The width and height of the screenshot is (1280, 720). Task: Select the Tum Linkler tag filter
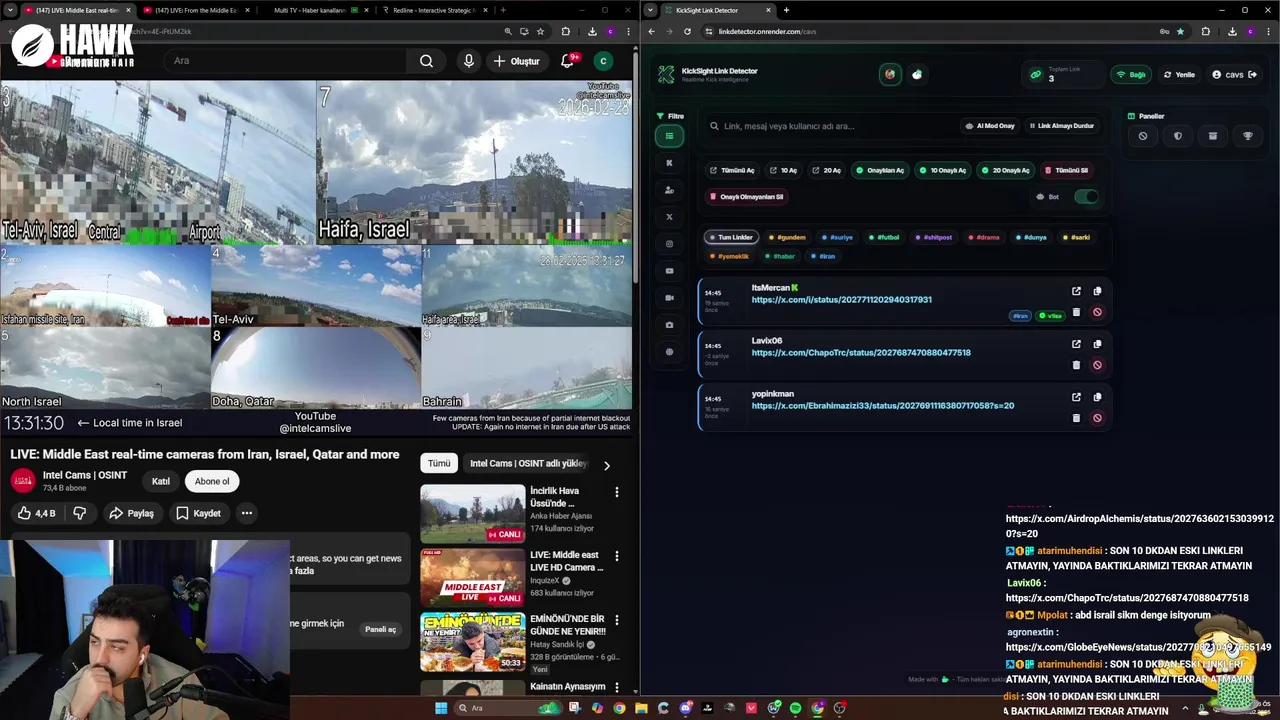tap(731, 238)
